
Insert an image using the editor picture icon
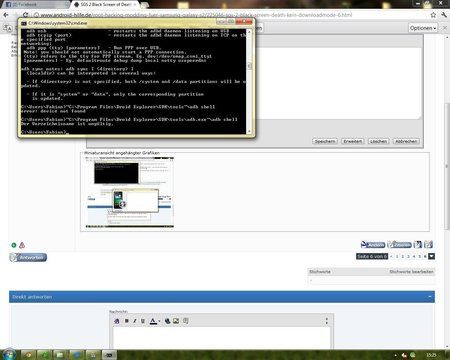(176, 321)
